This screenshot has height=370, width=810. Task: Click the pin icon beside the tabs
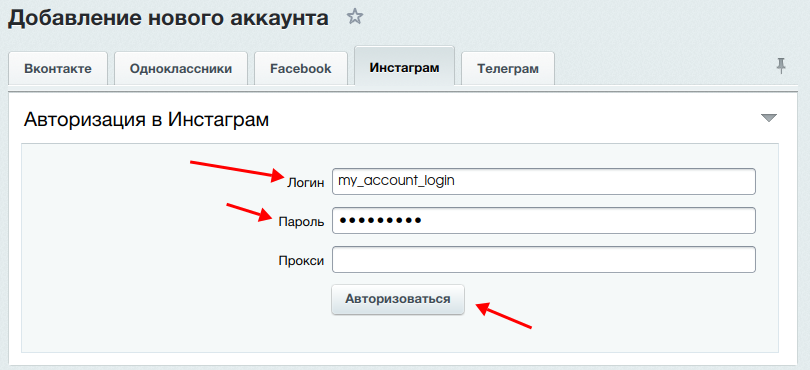point(781,66)
